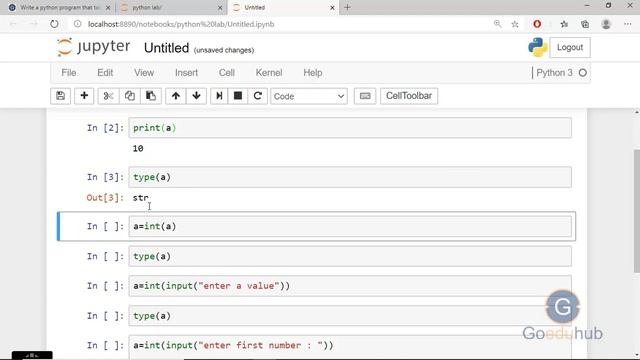Open the Edit menu
640x360 pixels.
[x=105, y=73]
